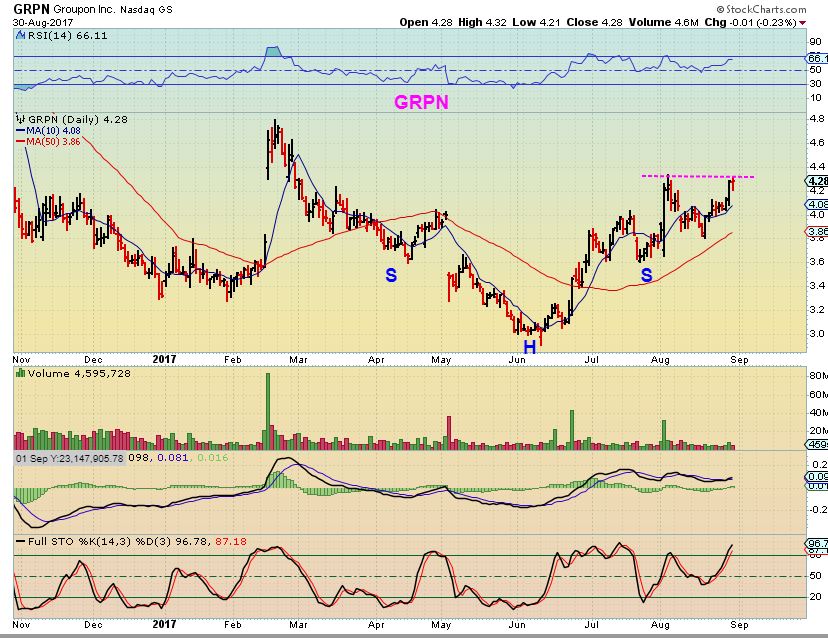
Task: Select the blue MA(10) legend line marker
Action: pyautogui.click(x=21, y=130)
